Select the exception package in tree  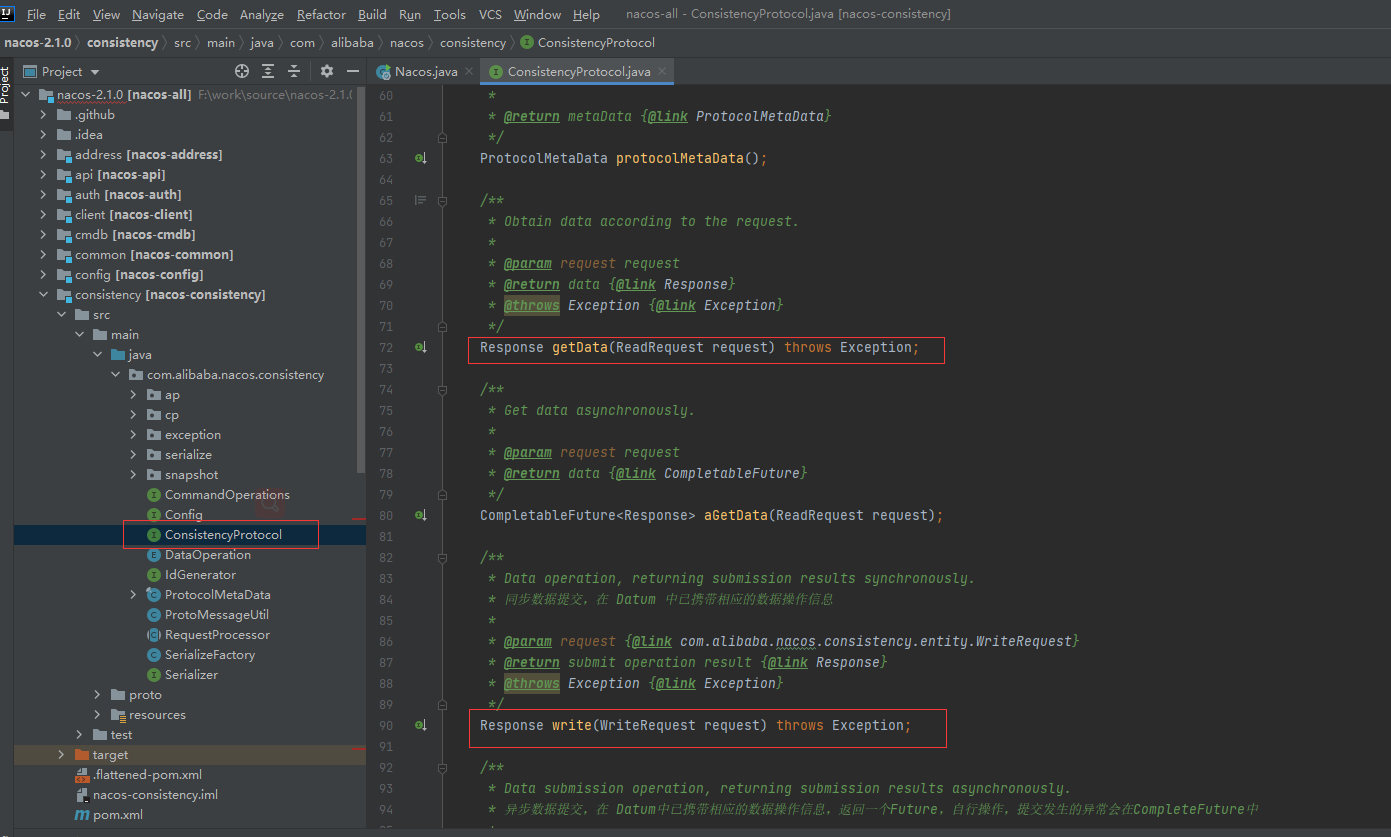[x=193, y=435]
